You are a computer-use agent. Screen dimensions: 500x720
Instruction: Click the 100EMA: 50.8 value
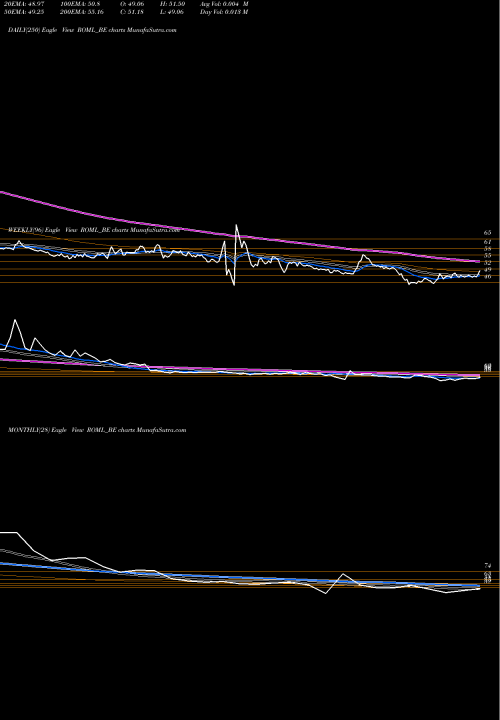point(81,4)
